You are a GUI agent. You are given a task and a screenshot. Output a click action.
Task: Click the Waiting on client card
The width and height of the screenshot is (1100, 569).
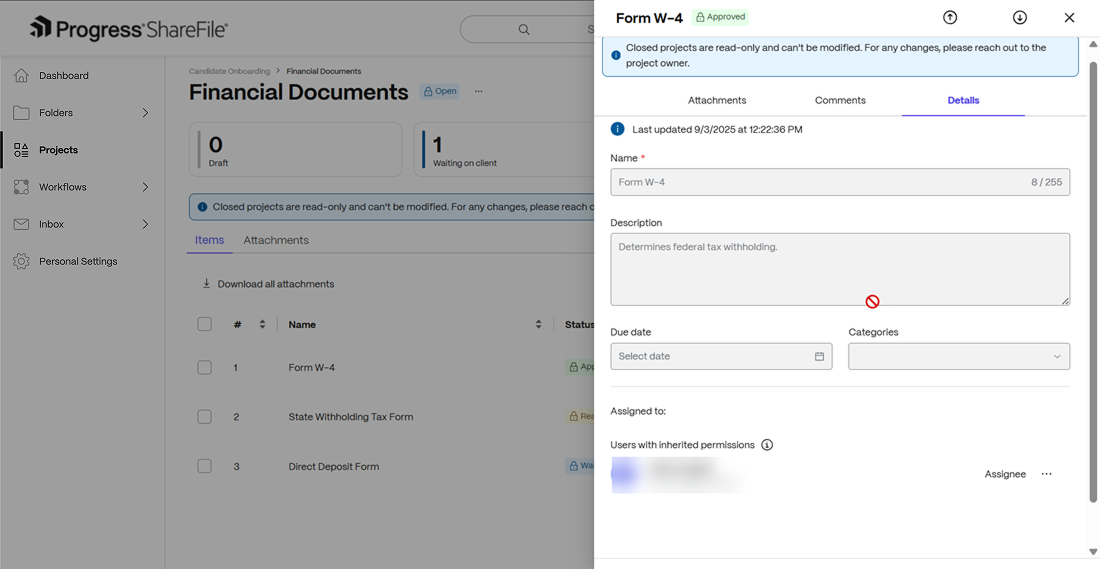tap(505, 149)
